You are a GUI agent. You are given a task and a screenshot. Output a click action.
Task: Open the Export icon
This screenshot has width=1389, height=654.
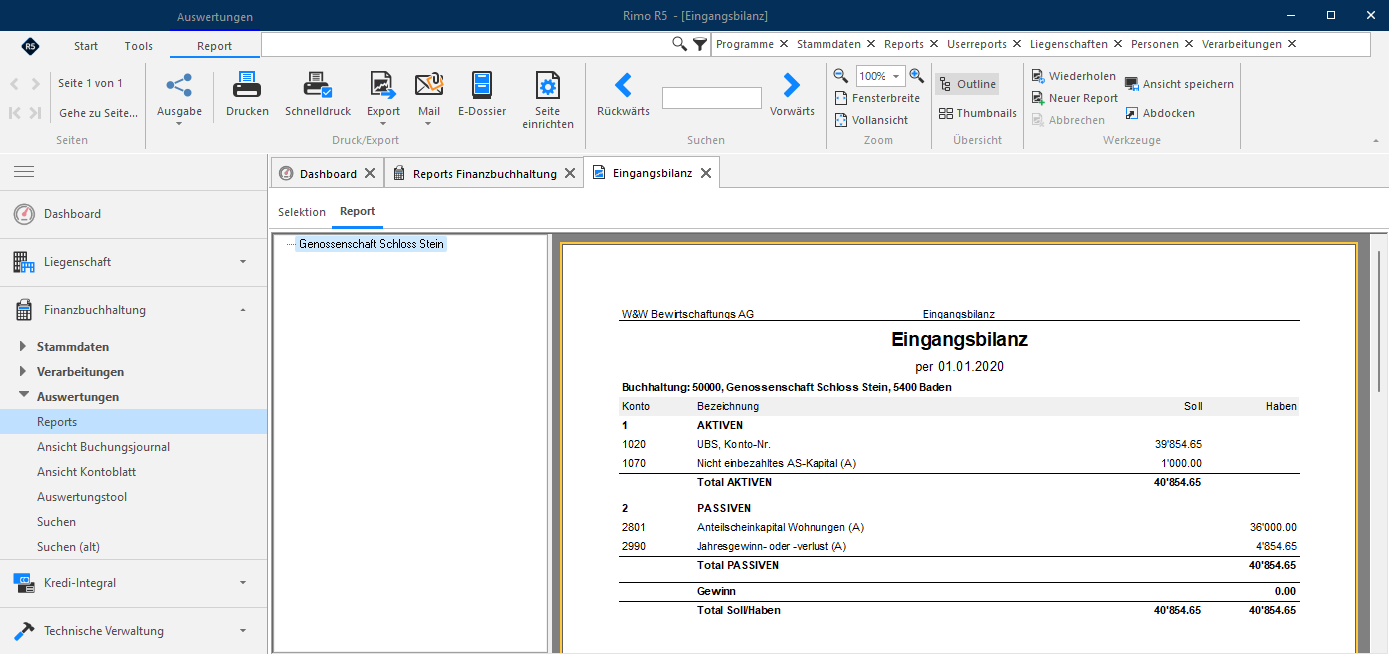(x=383, y=86)
